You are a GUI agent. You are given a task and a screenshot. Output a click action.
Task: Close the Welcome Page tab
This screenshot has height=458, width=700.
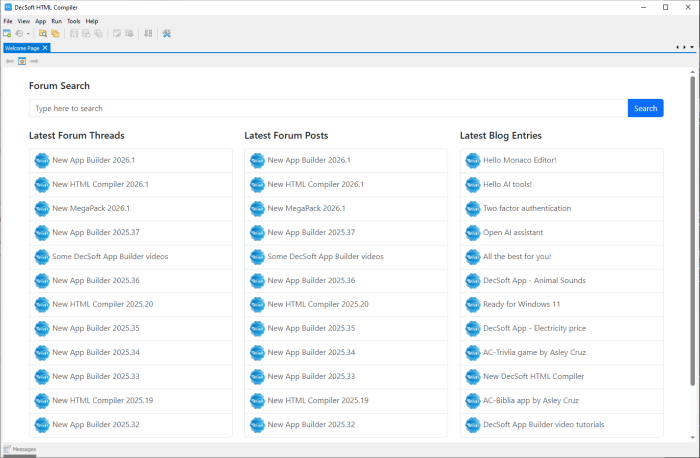[45, 48]
